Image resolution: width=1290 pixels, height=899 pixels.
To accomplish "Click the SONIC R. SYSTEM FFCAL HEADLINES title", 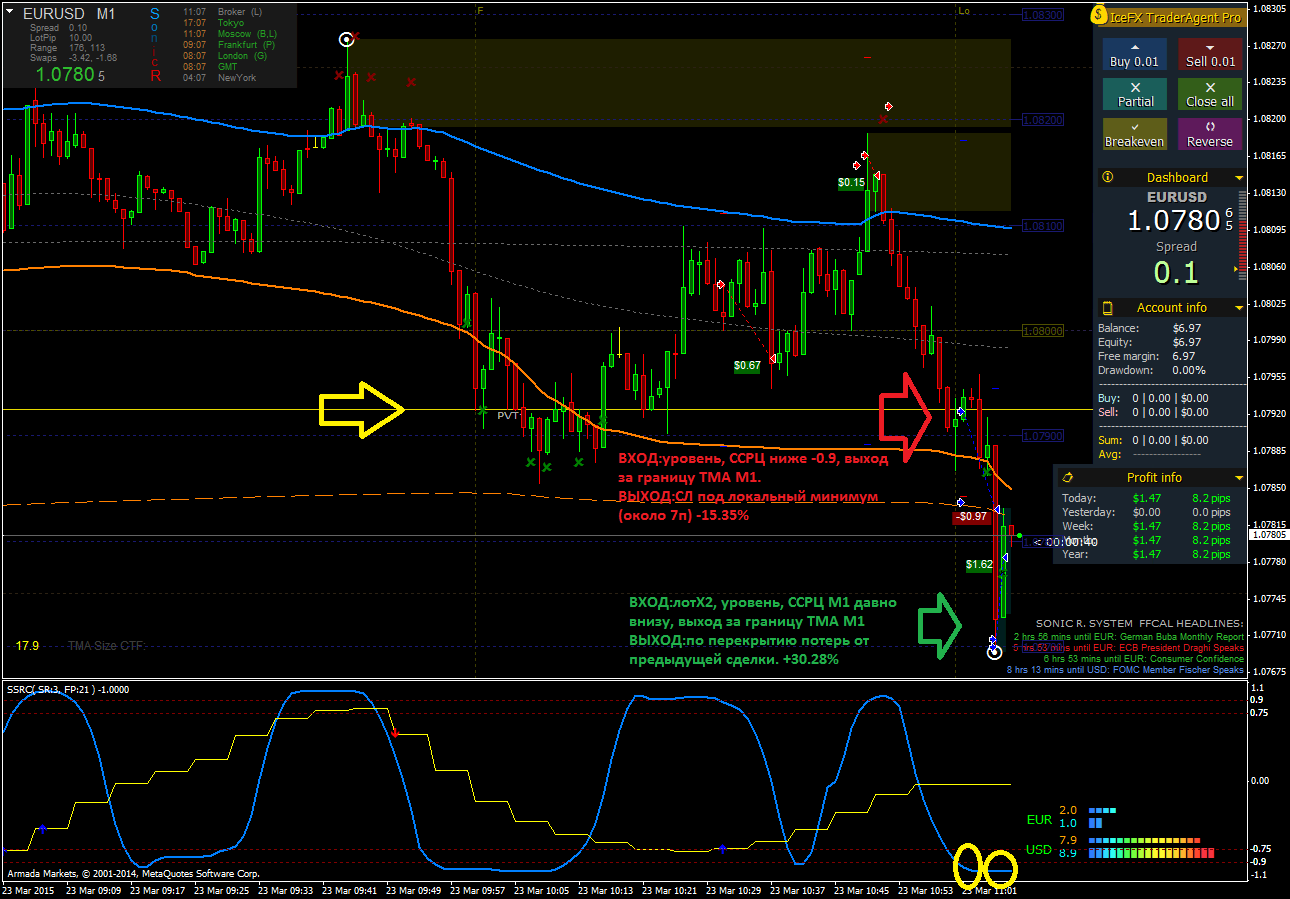I will [1140, 623].
